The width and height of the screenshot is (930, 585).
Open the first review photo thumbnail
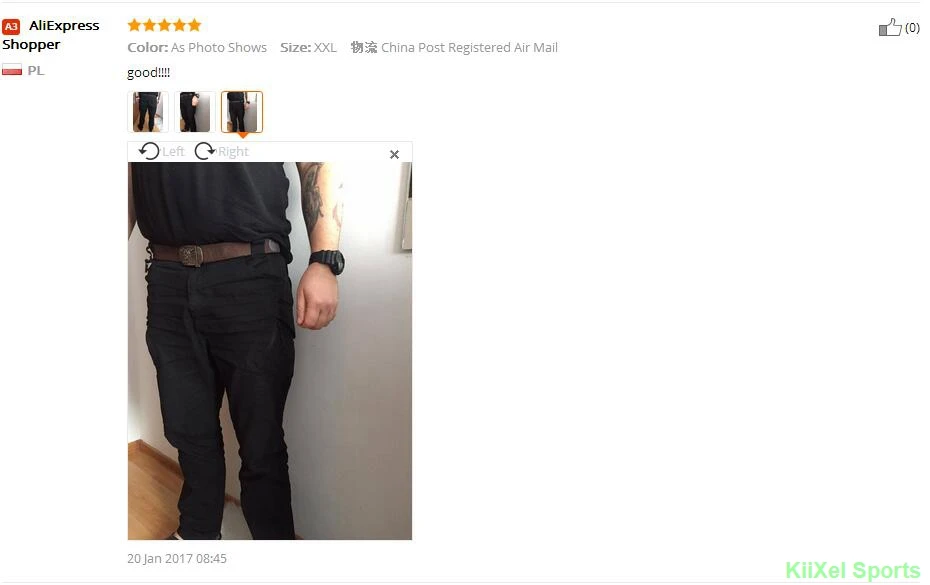pyautogui.click(x=148, y=112)
